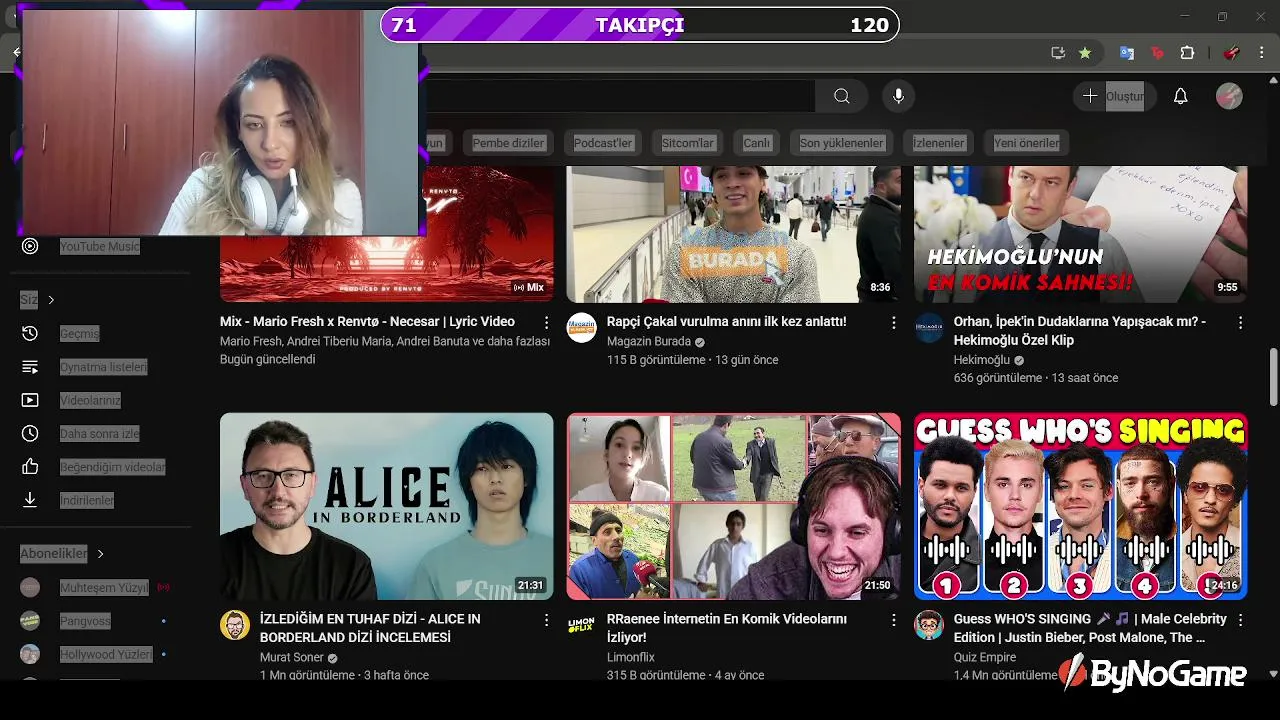Select the Canlı filter chip

756,143
